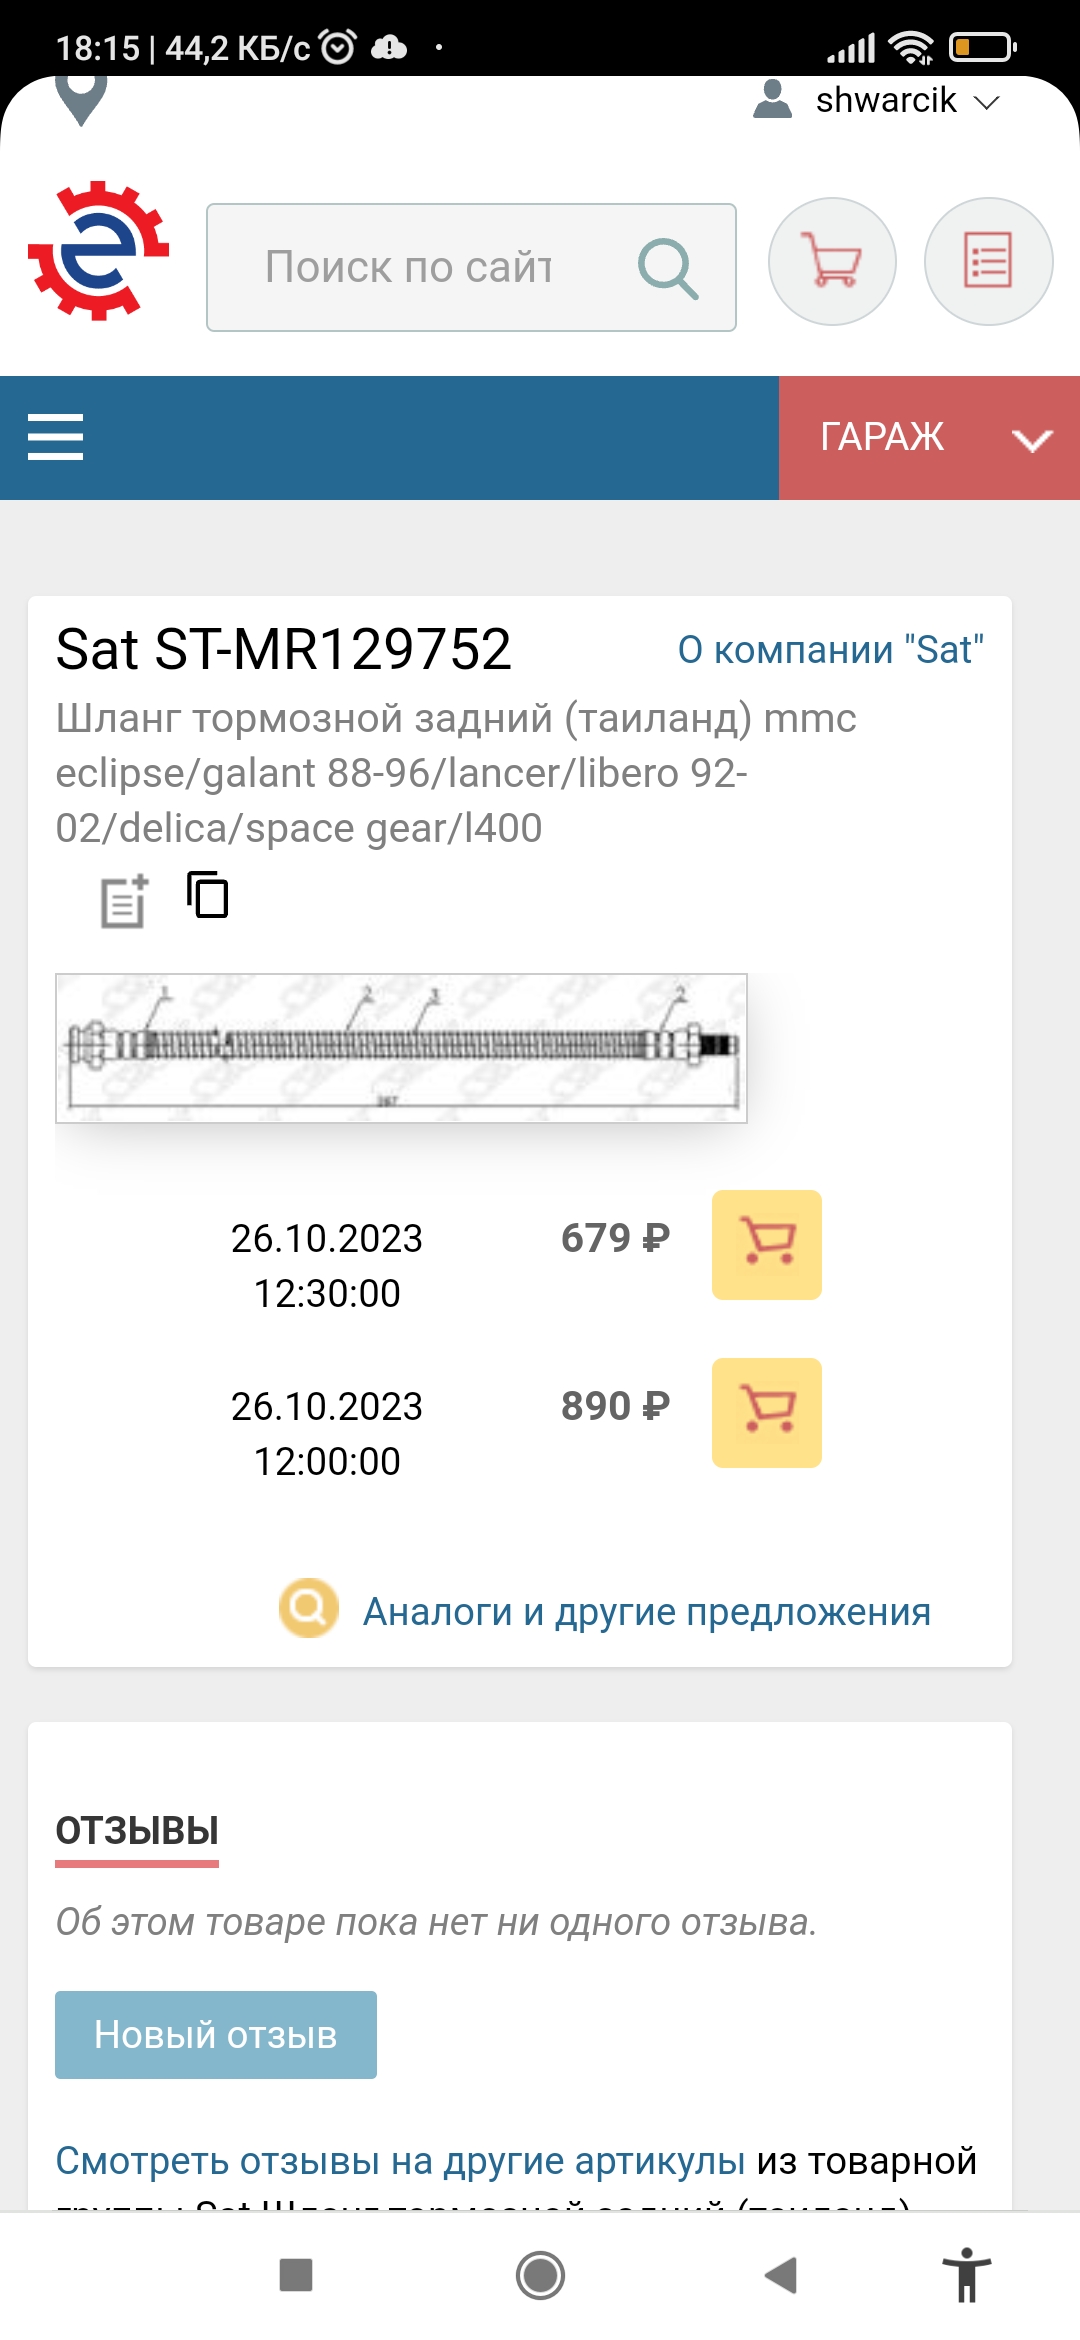This screenshot has width=1080, height=2340.
Task: Tap the search magnifier icon
Action: 667,268
